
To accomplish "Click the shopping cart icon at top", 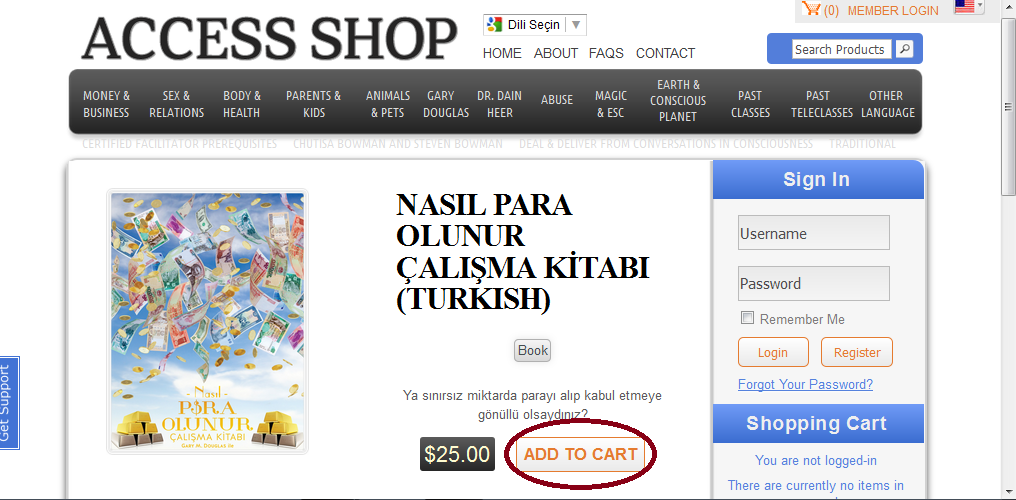I will click(811, 9).
